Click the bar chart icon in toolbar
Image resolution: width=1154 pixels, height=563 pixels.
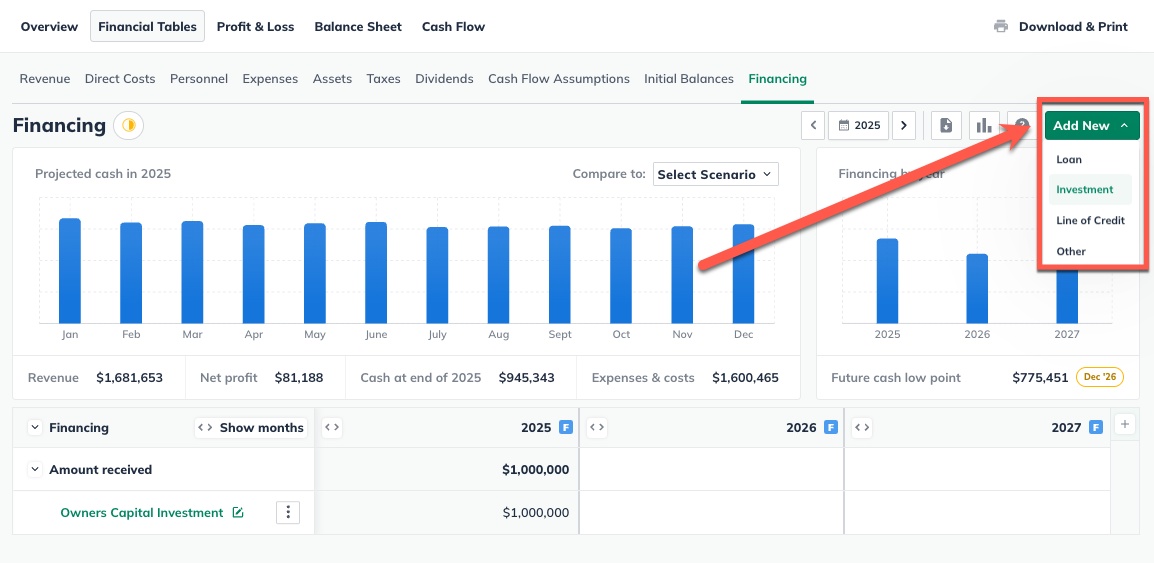click(x=984, y=126)
